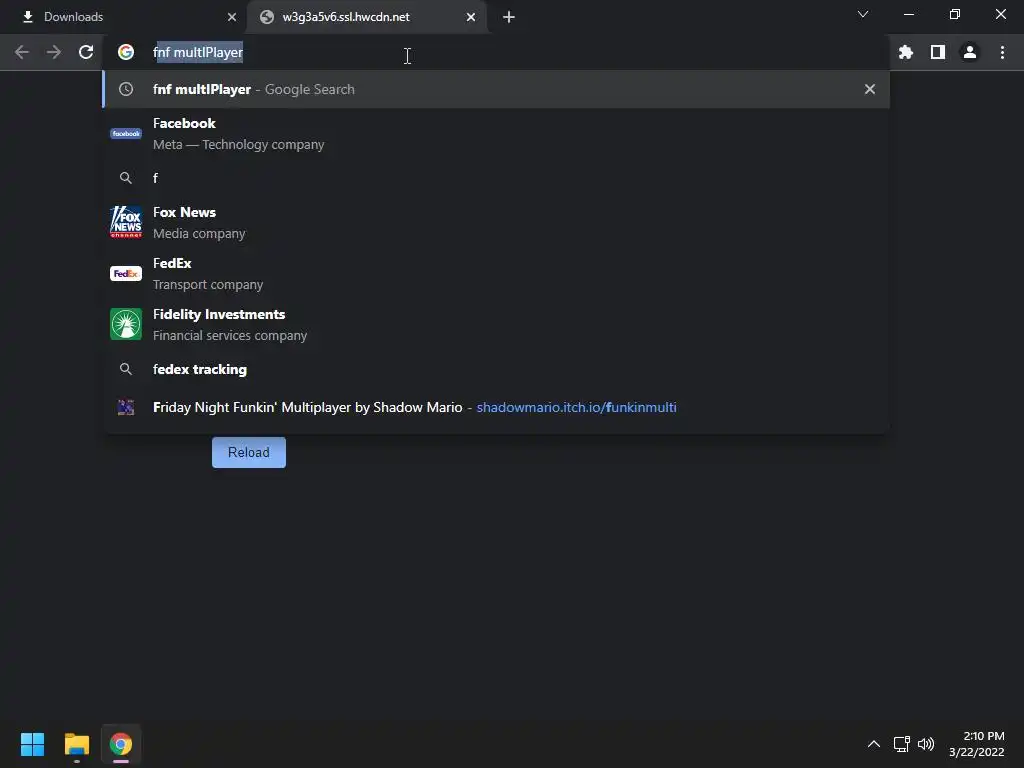Screen dimensions: 1024x768
Task: Select the fedex tracking search suggestion
Action: click(496, 370)
